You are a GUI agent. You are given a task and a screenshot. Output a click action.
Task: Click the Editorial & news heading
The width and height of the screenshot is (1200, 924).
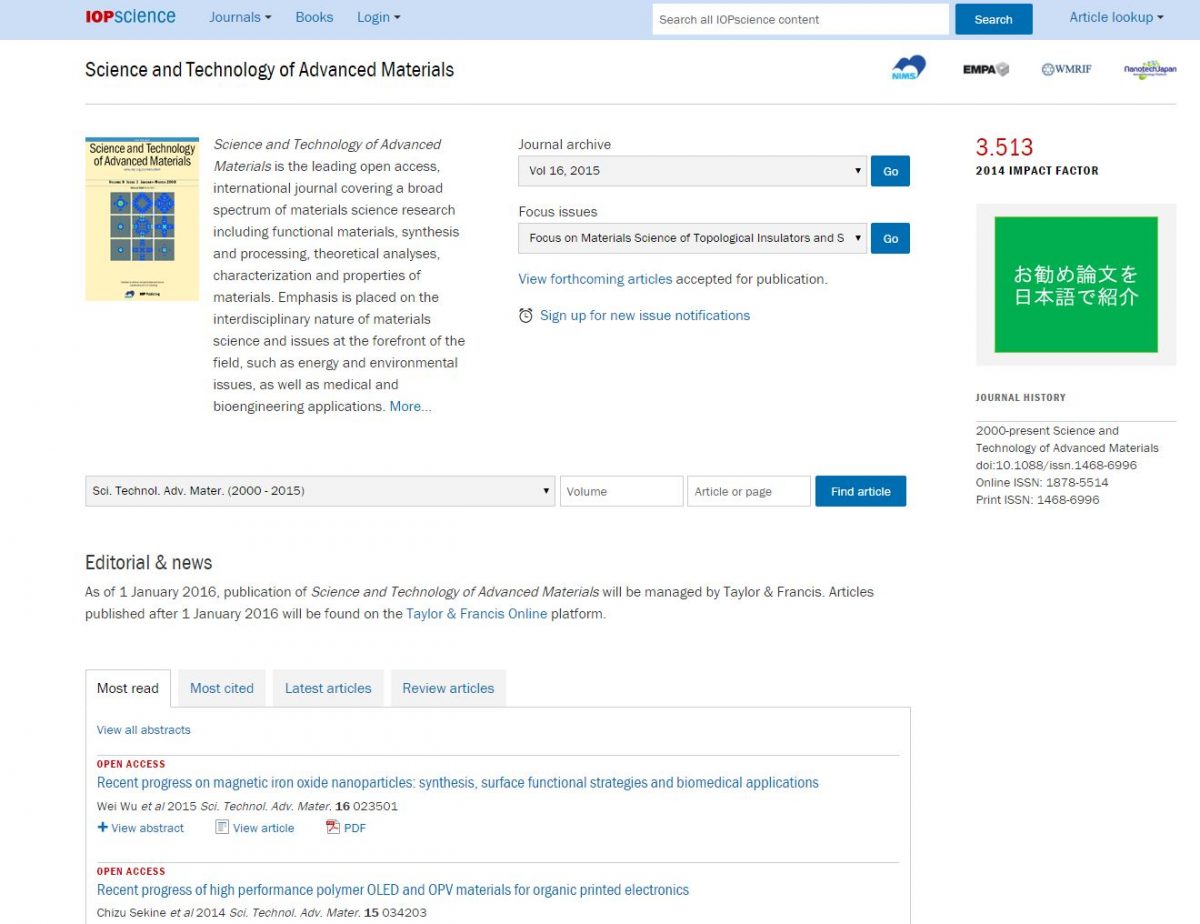[x=149, y=562]
